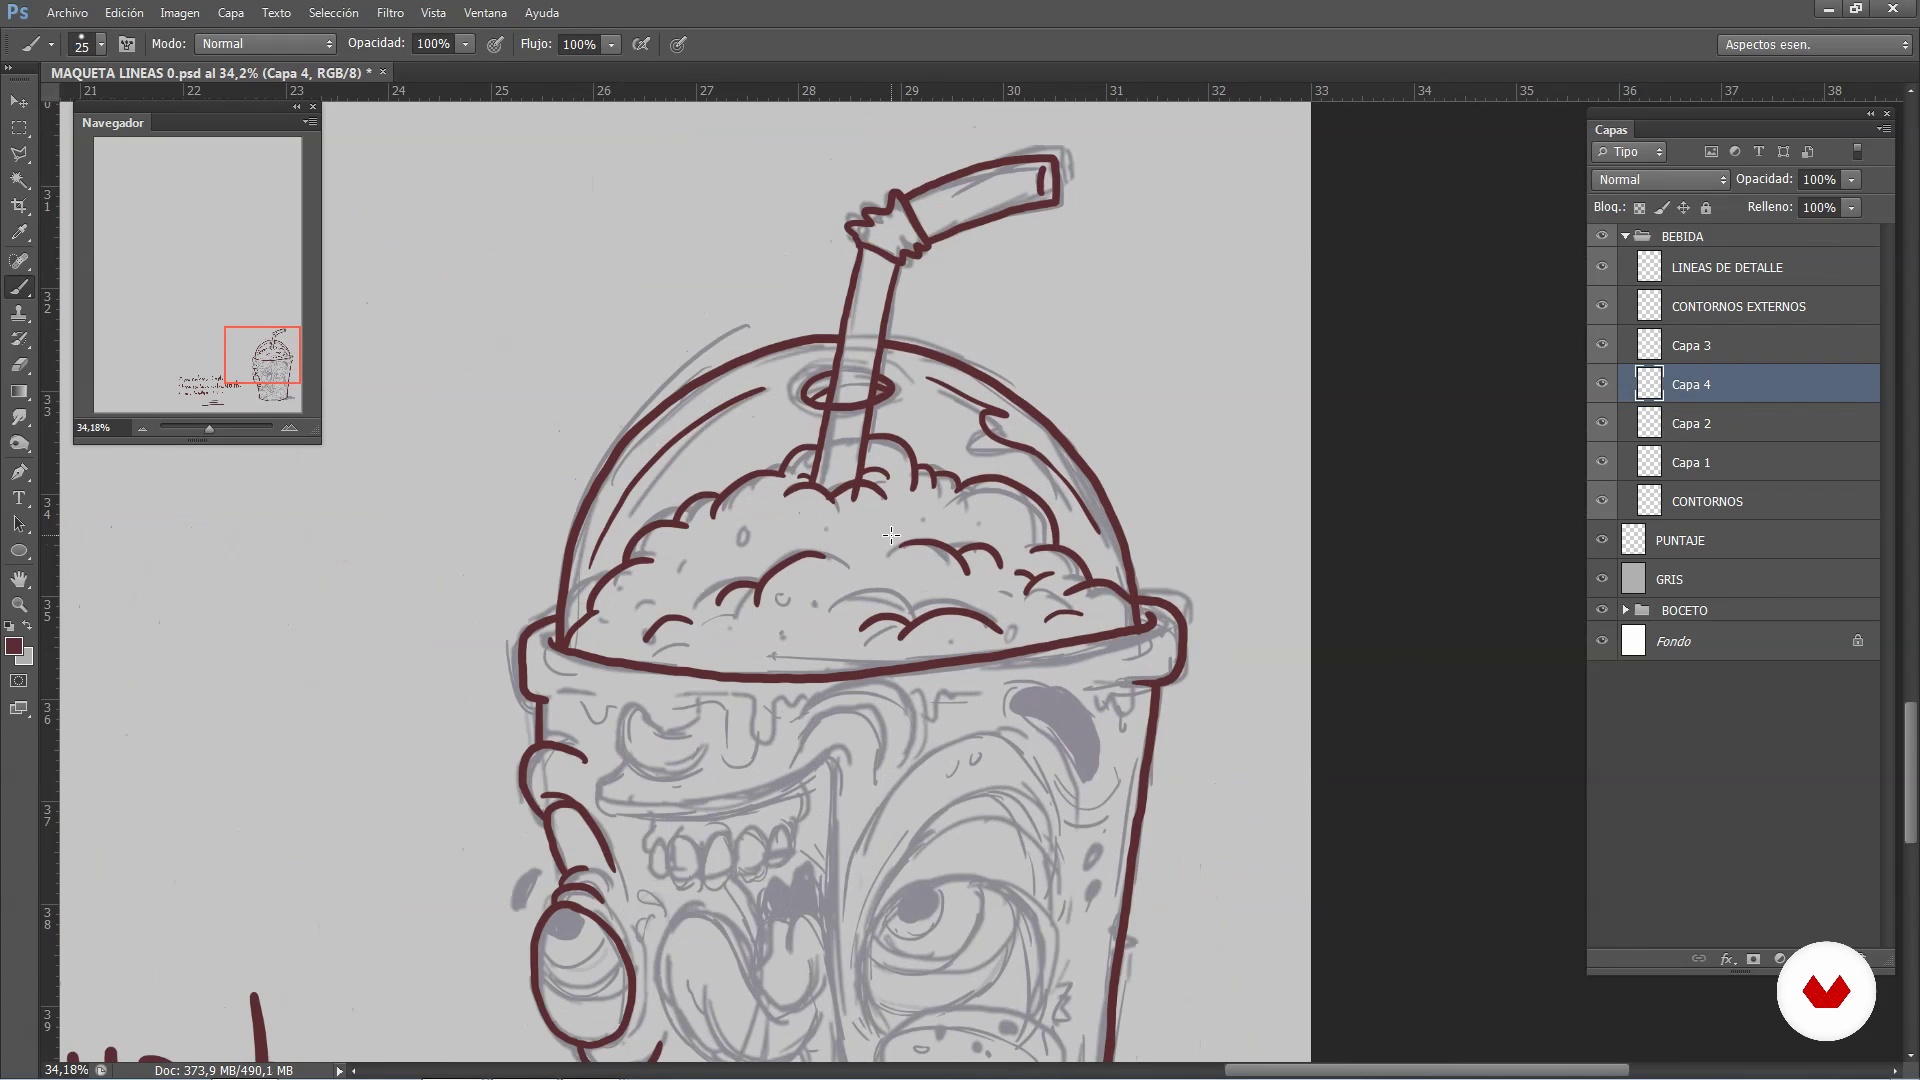The width and height of the screenshot is (1920, 1080).
Task: Select the Smudge tool
Action: coord(19,417)
